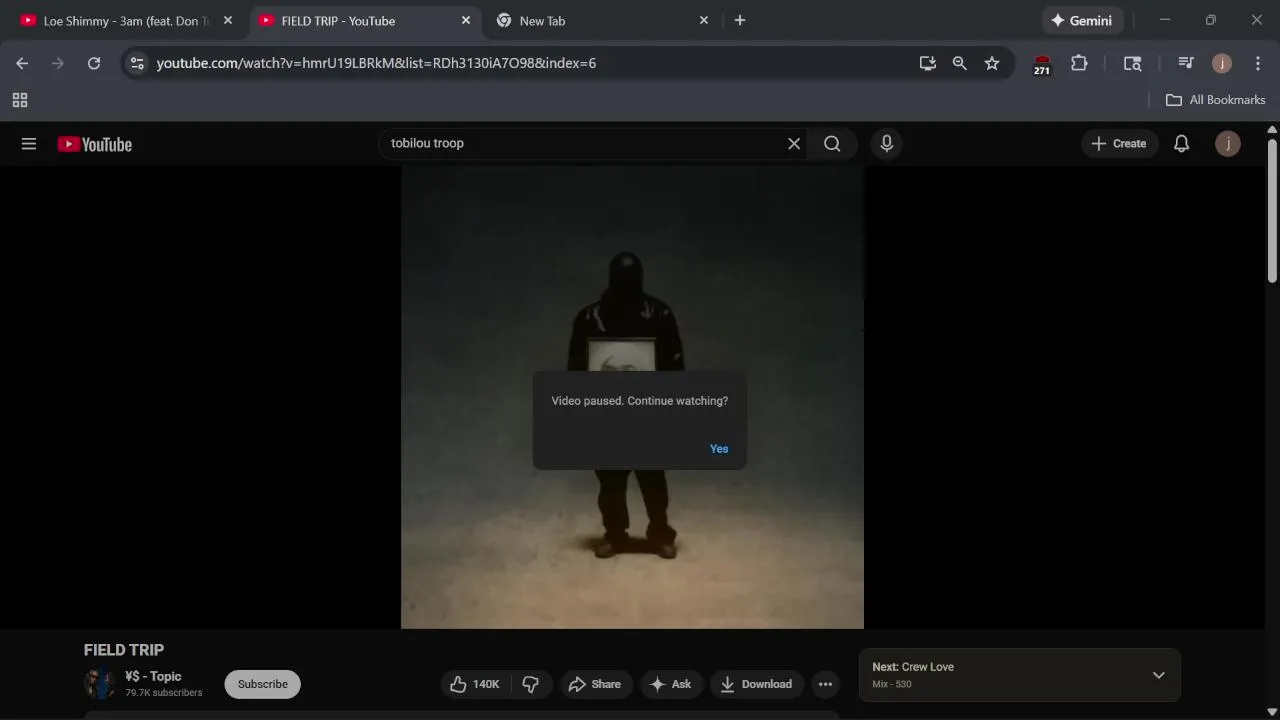Viewport: 1280px width, 720px height.
Task: Like the video with 140K likes
Action: [x=475, y=684]
